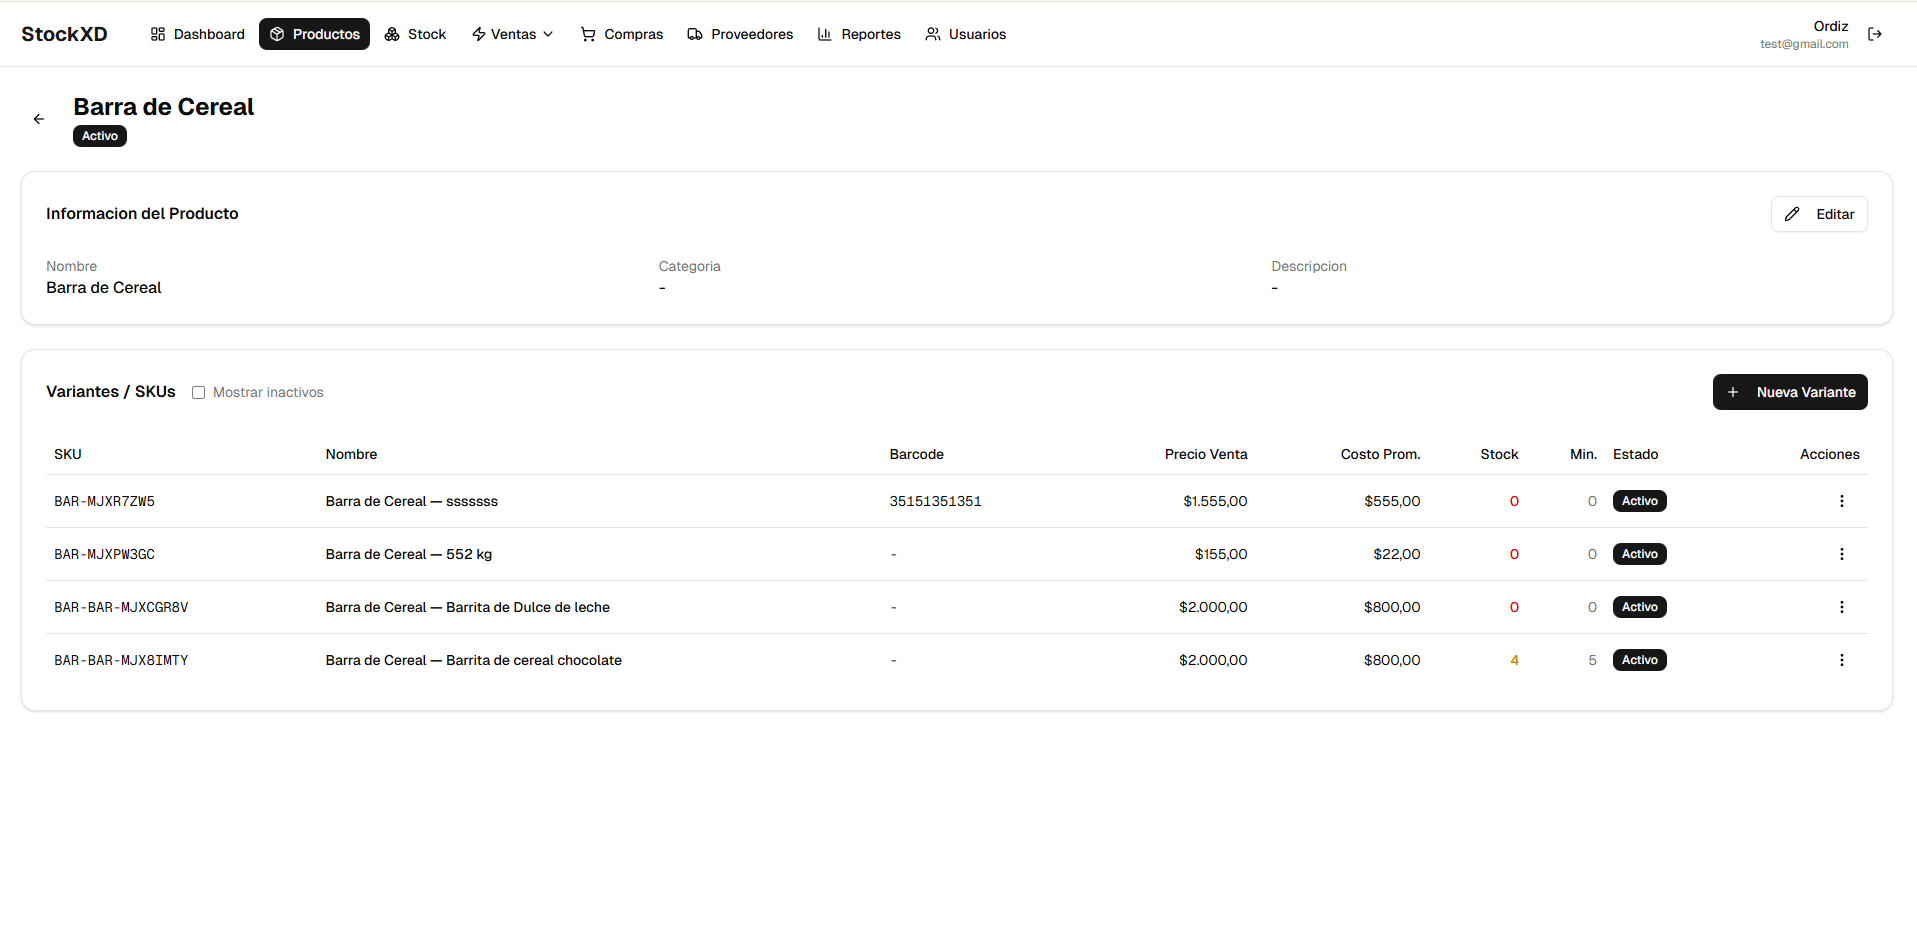Enable the Mostrar inactivos checkbox

click(x=199, y=393)
